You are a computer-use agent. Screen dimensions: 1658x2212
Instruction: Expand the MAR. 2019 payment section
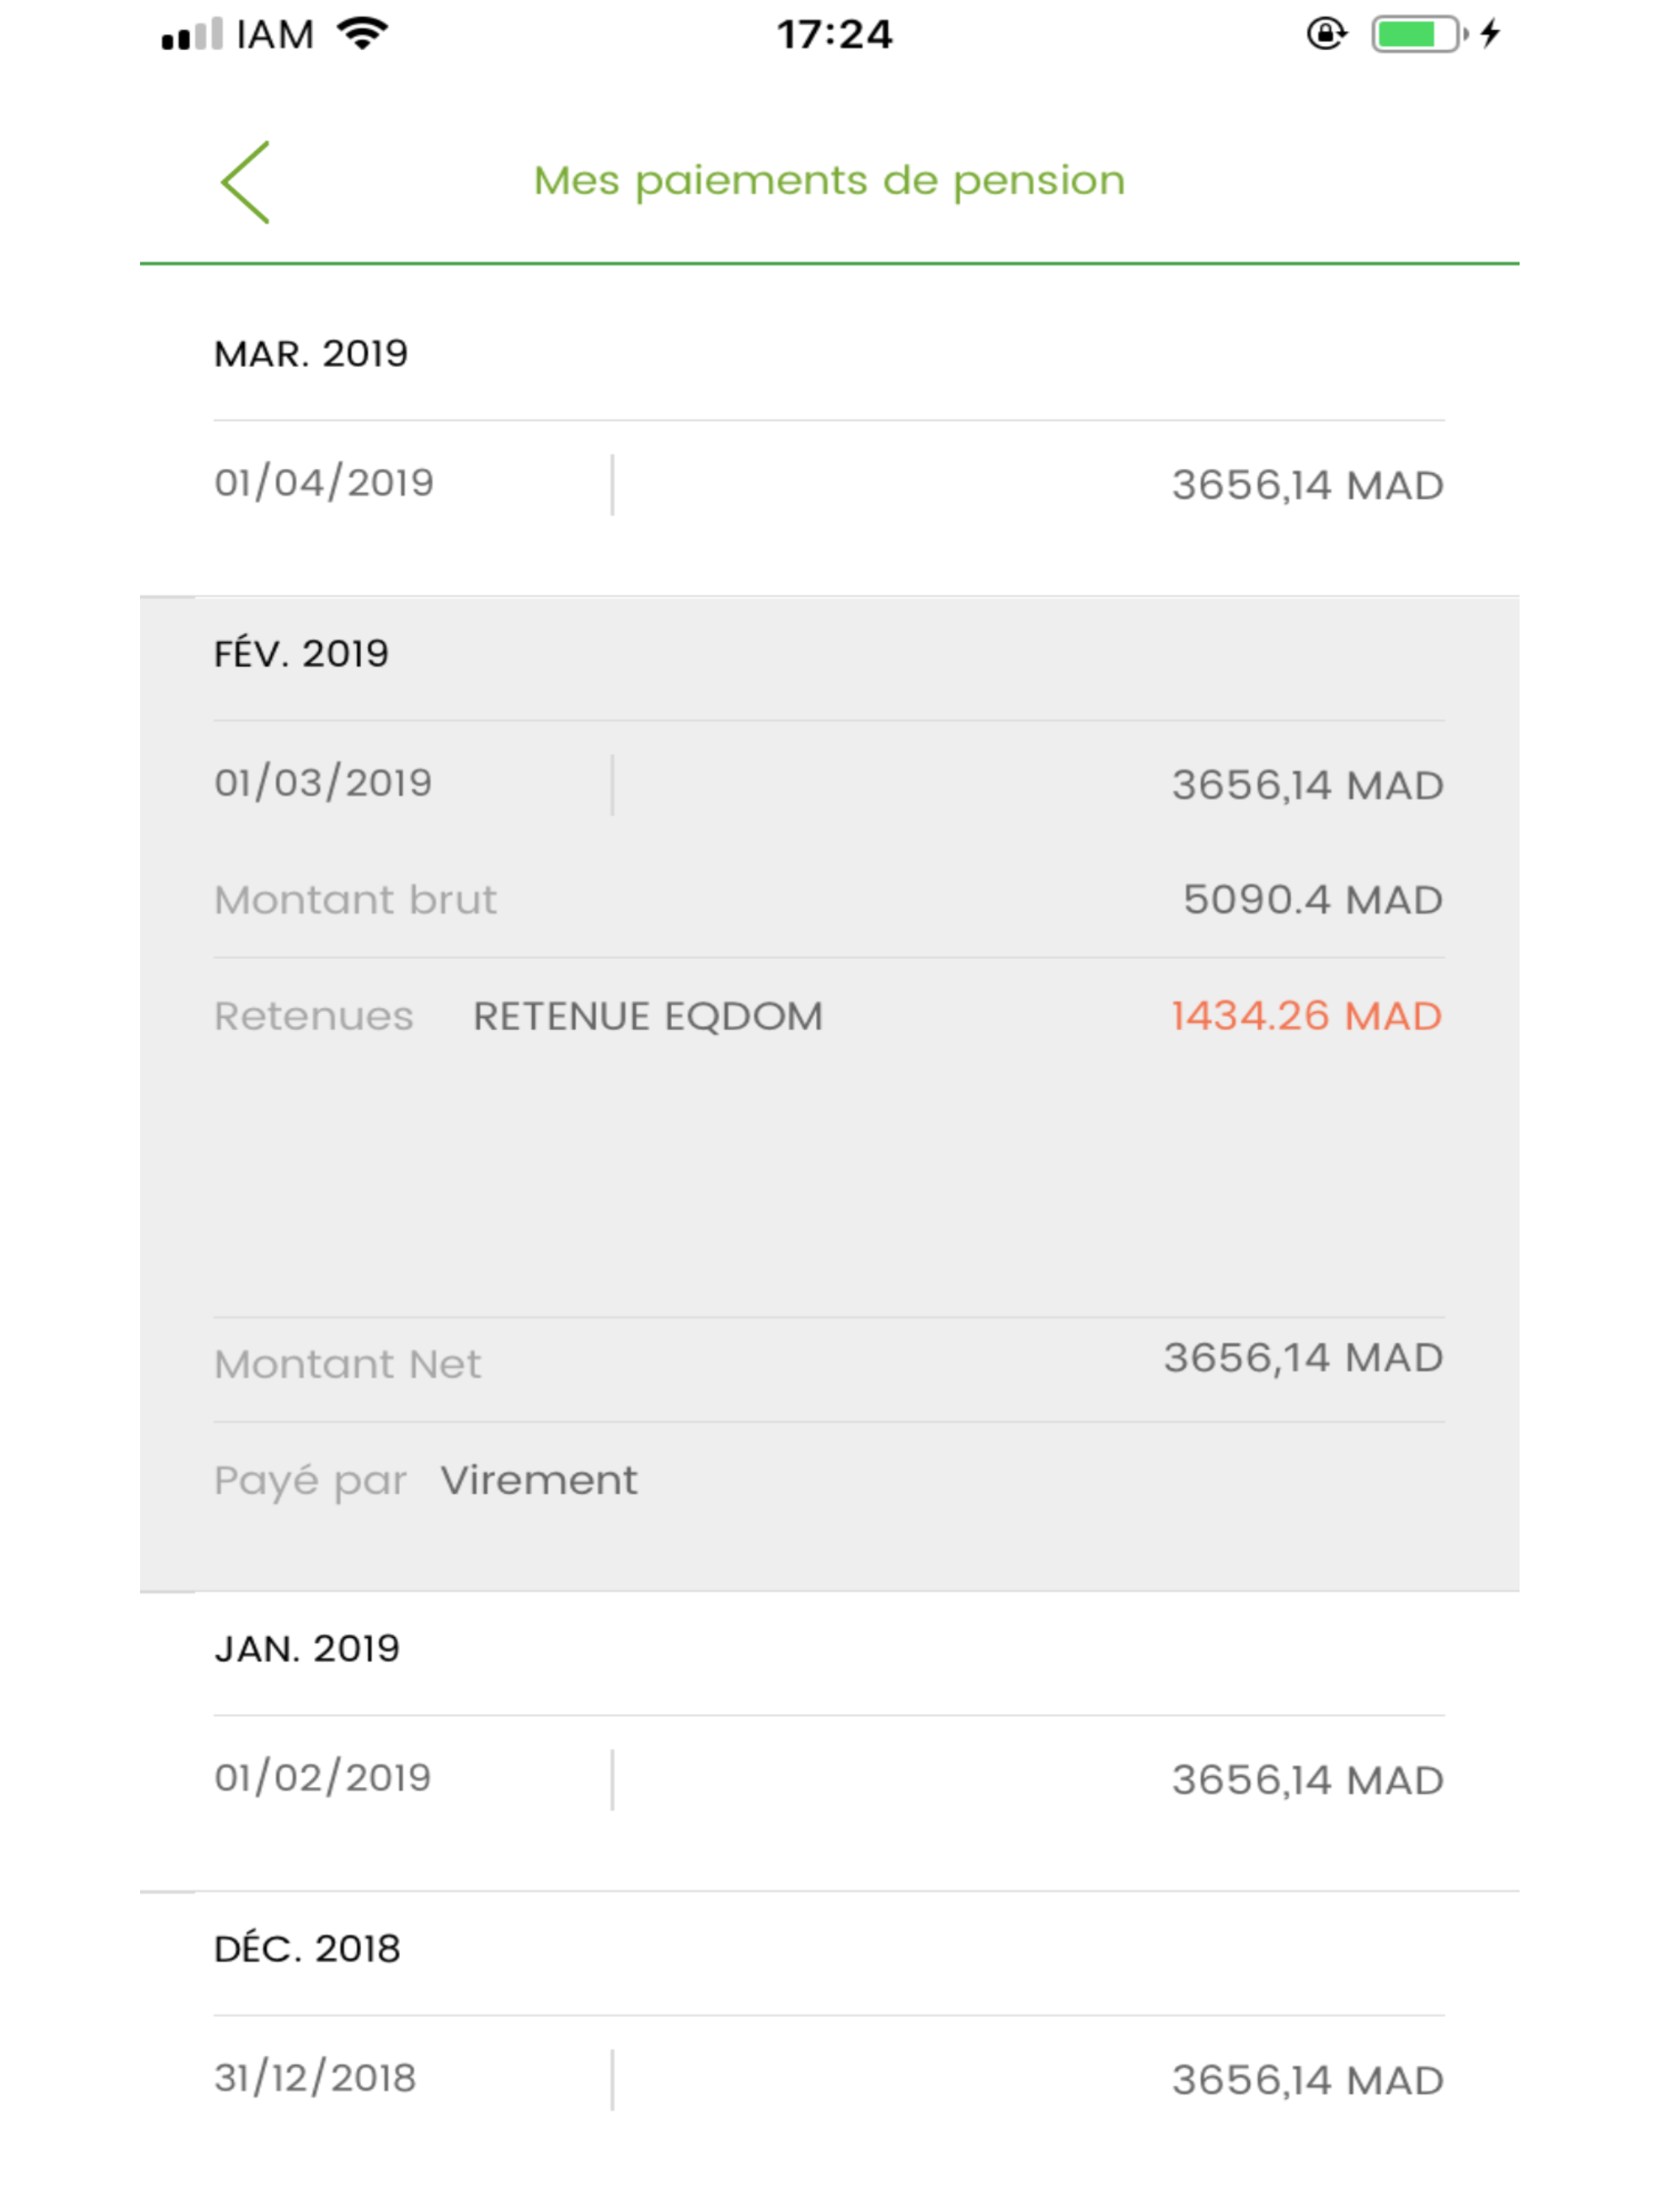point(311,354)
